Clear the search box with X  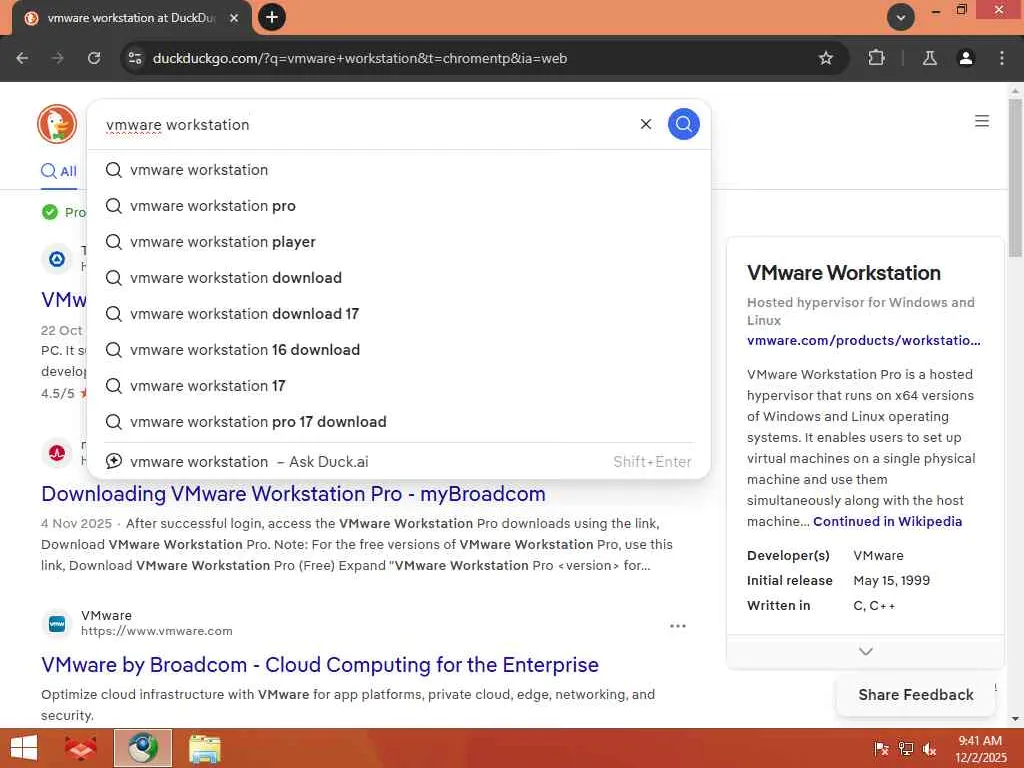tap(646, 124)
